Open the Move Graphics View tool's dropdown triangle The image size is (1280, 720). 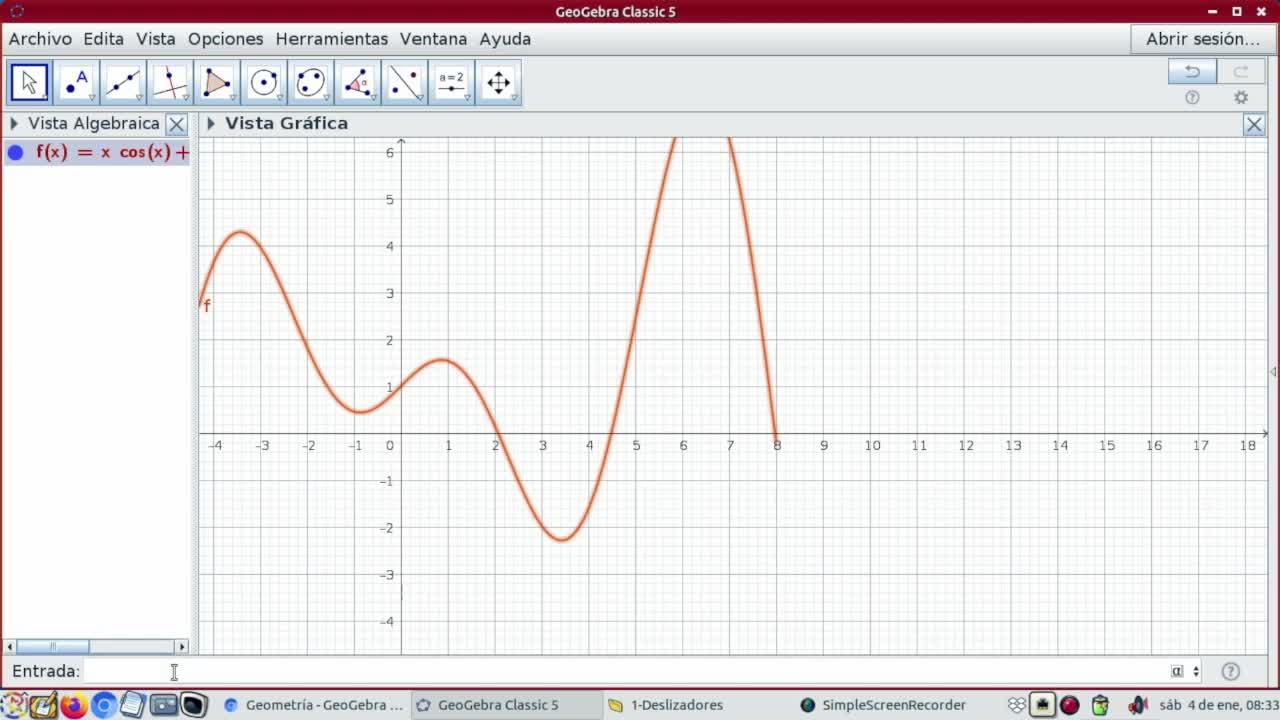[515, 98]
